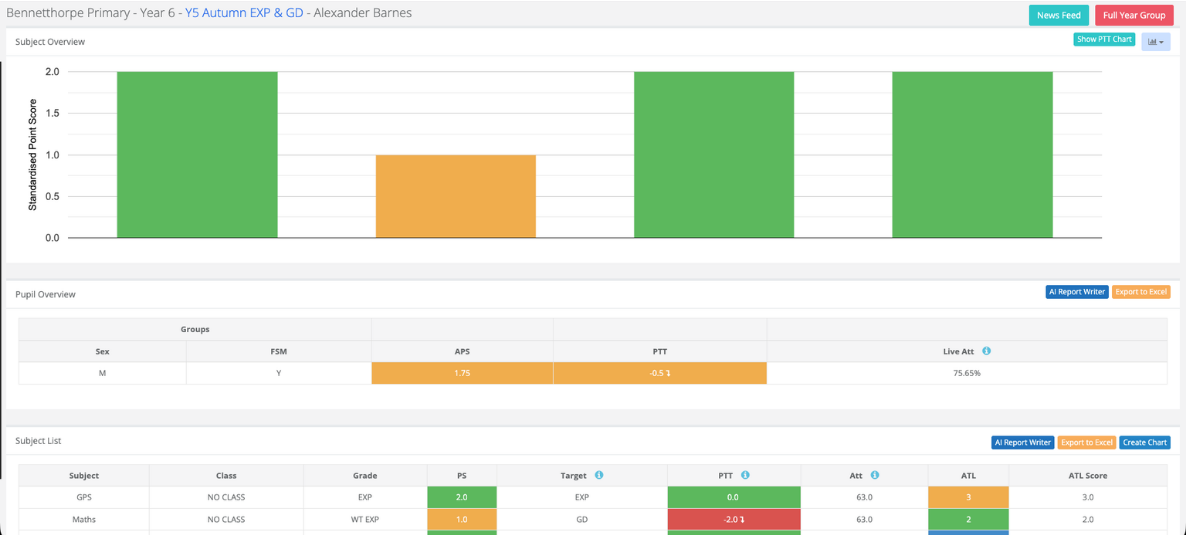Click the Subject Overview panel title
Viewport: 1187px width, 535px height.
click(x=50, y=42)
